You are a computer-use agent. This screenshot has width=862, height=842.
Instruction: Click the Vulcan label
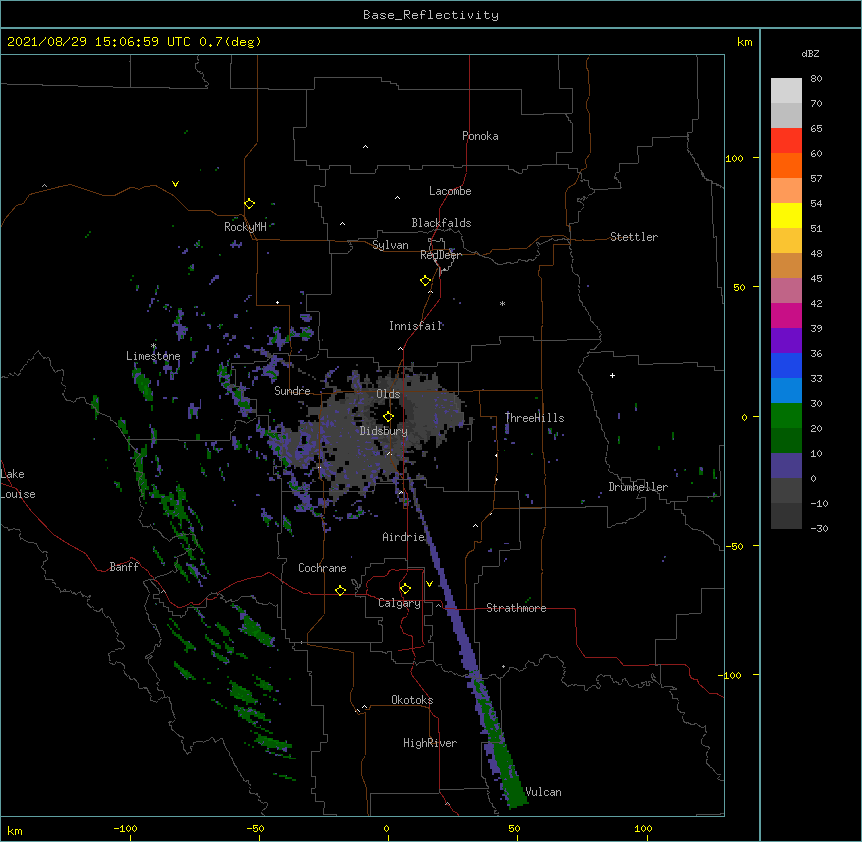click(x=543, y=792)
